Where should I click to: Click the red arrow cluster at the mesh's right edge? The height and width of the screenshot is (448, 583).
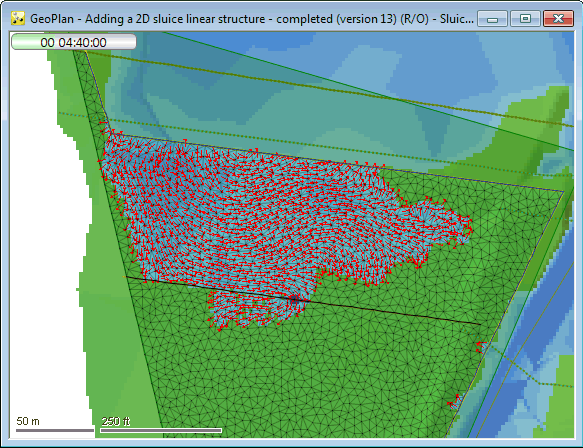(x=481, y=347)
